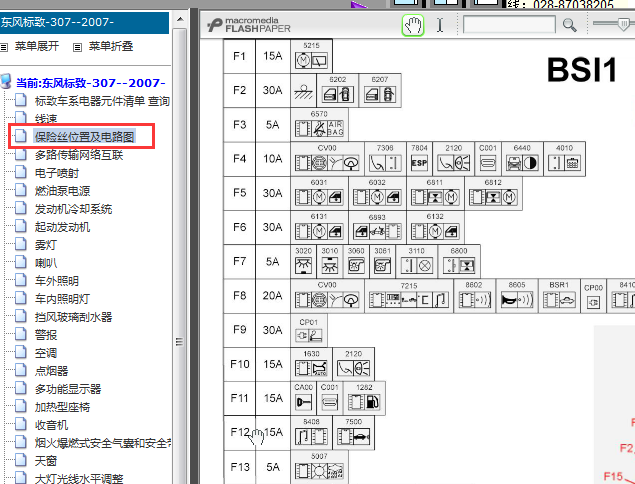Click document icon beside 收音机
635x484 pixels.
[x=21, y=424]
